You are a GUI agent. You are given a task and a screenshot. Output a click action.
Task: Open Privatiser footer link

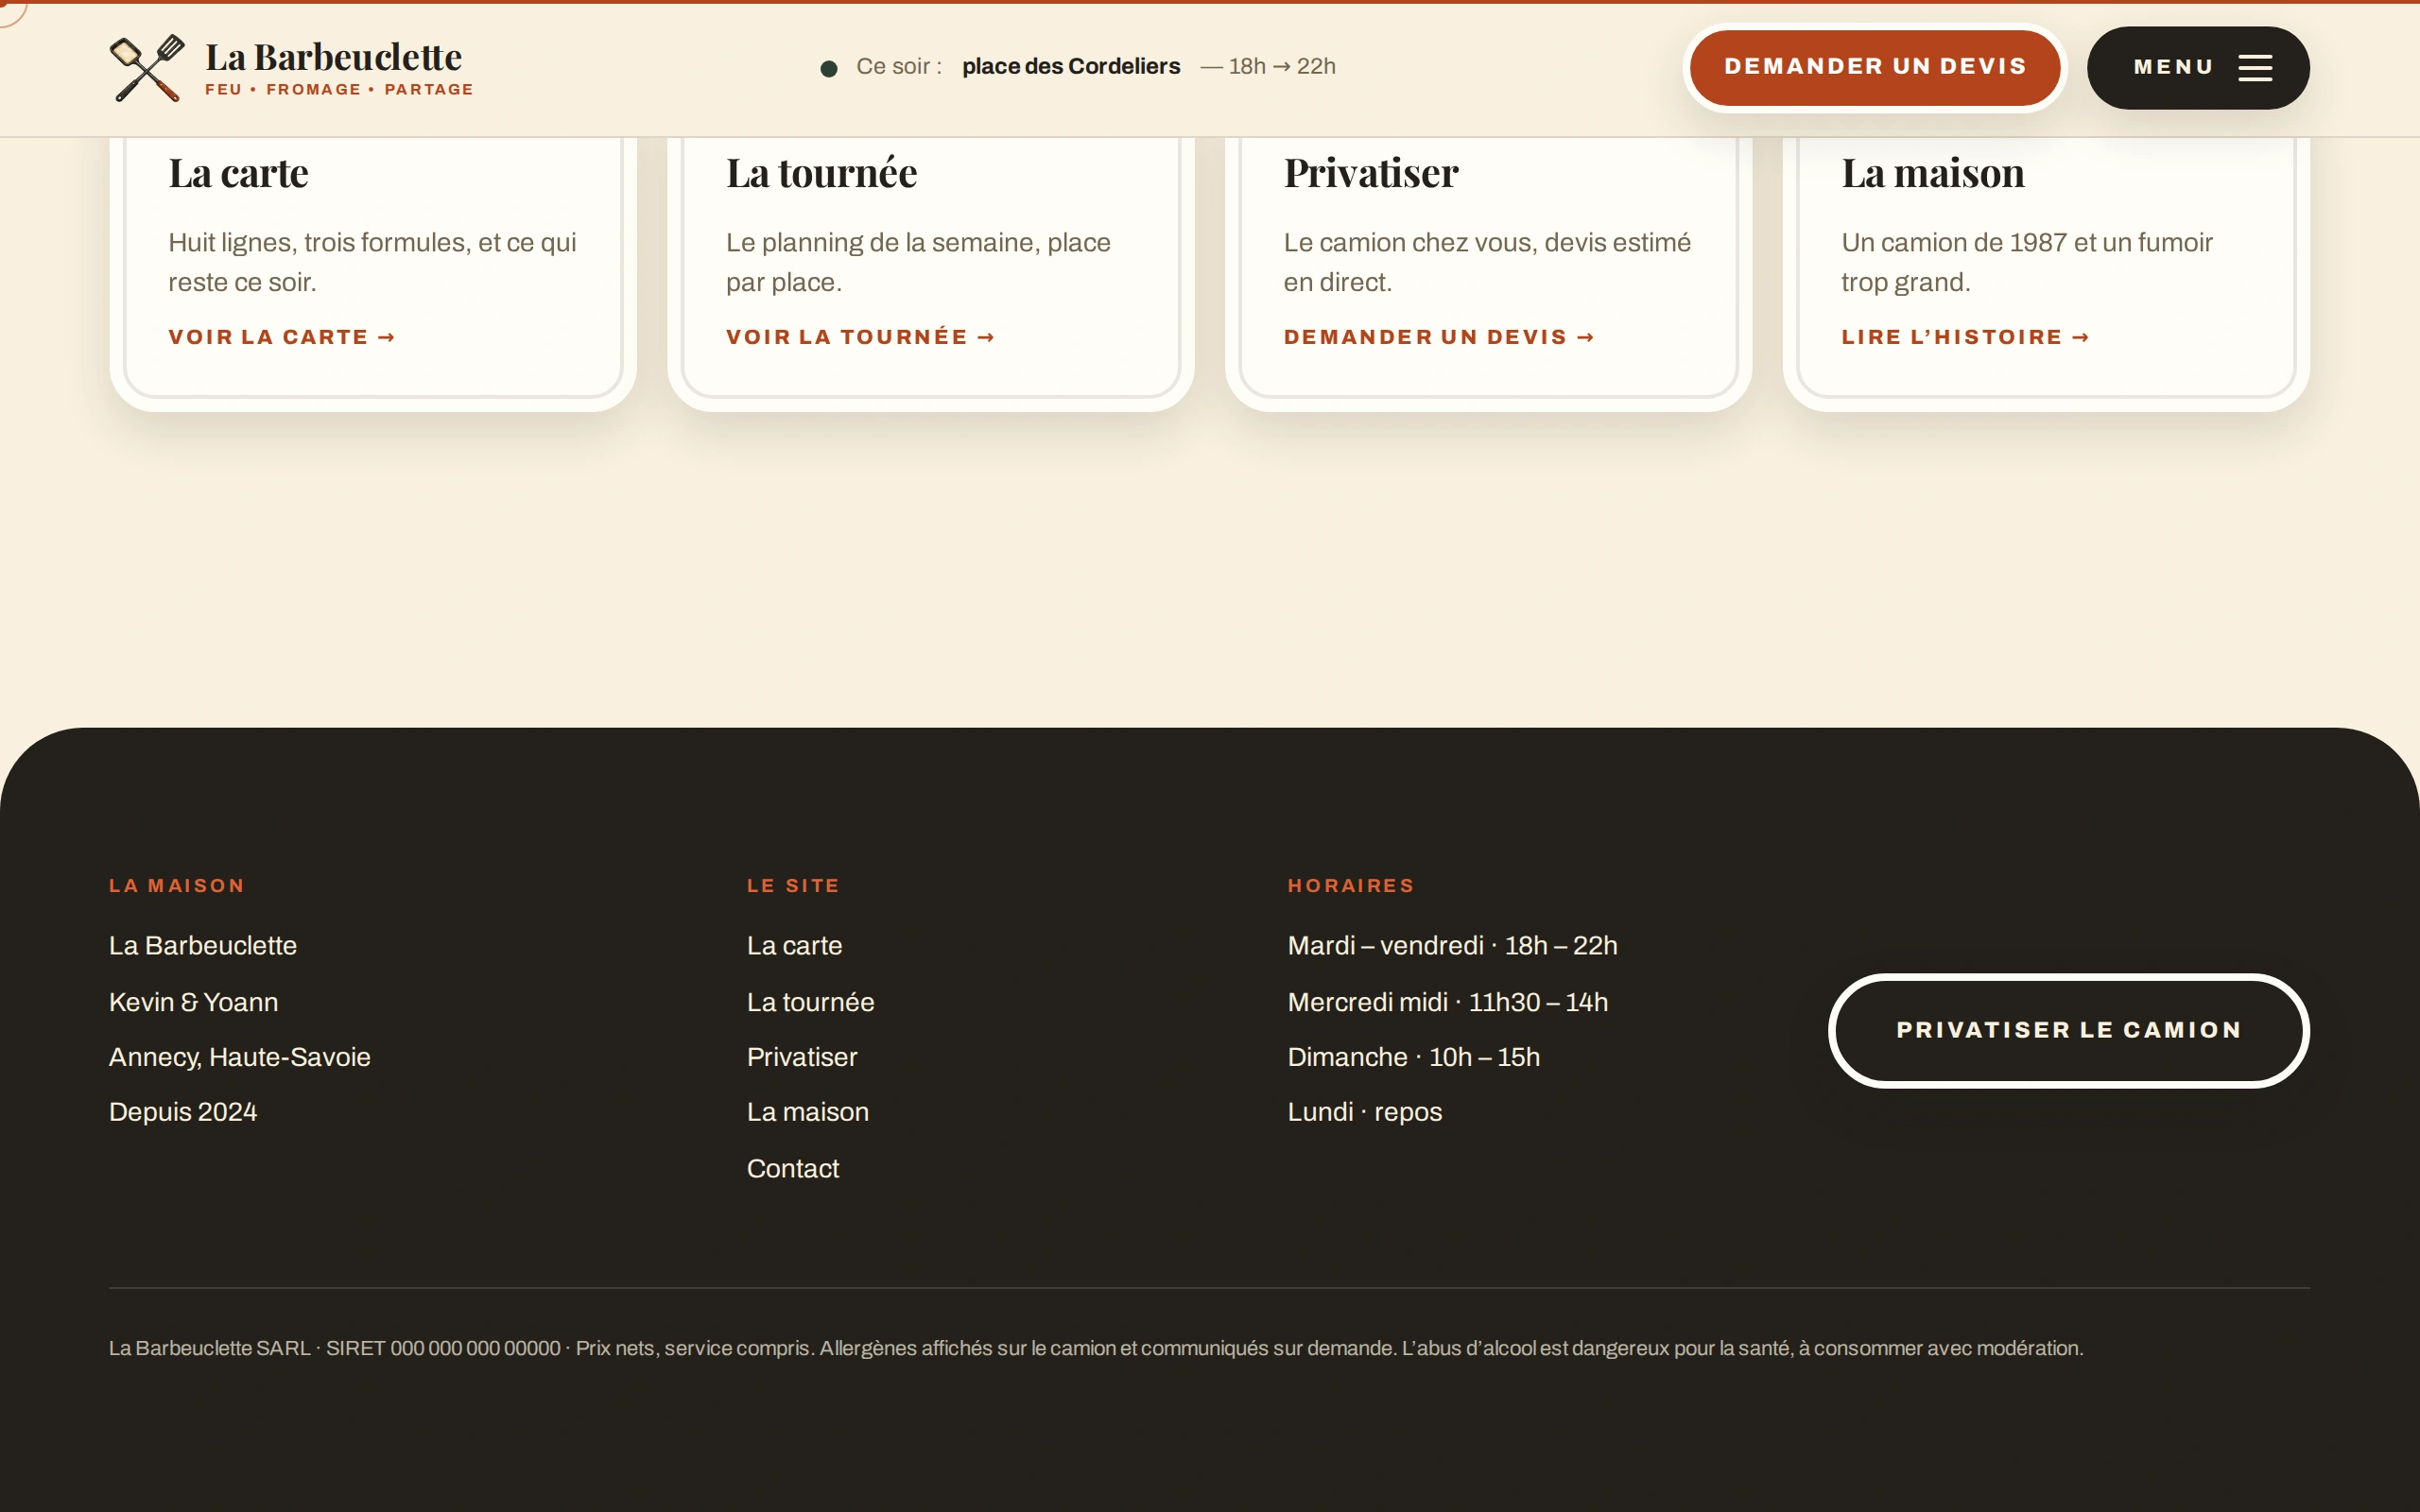[802, 1057]
